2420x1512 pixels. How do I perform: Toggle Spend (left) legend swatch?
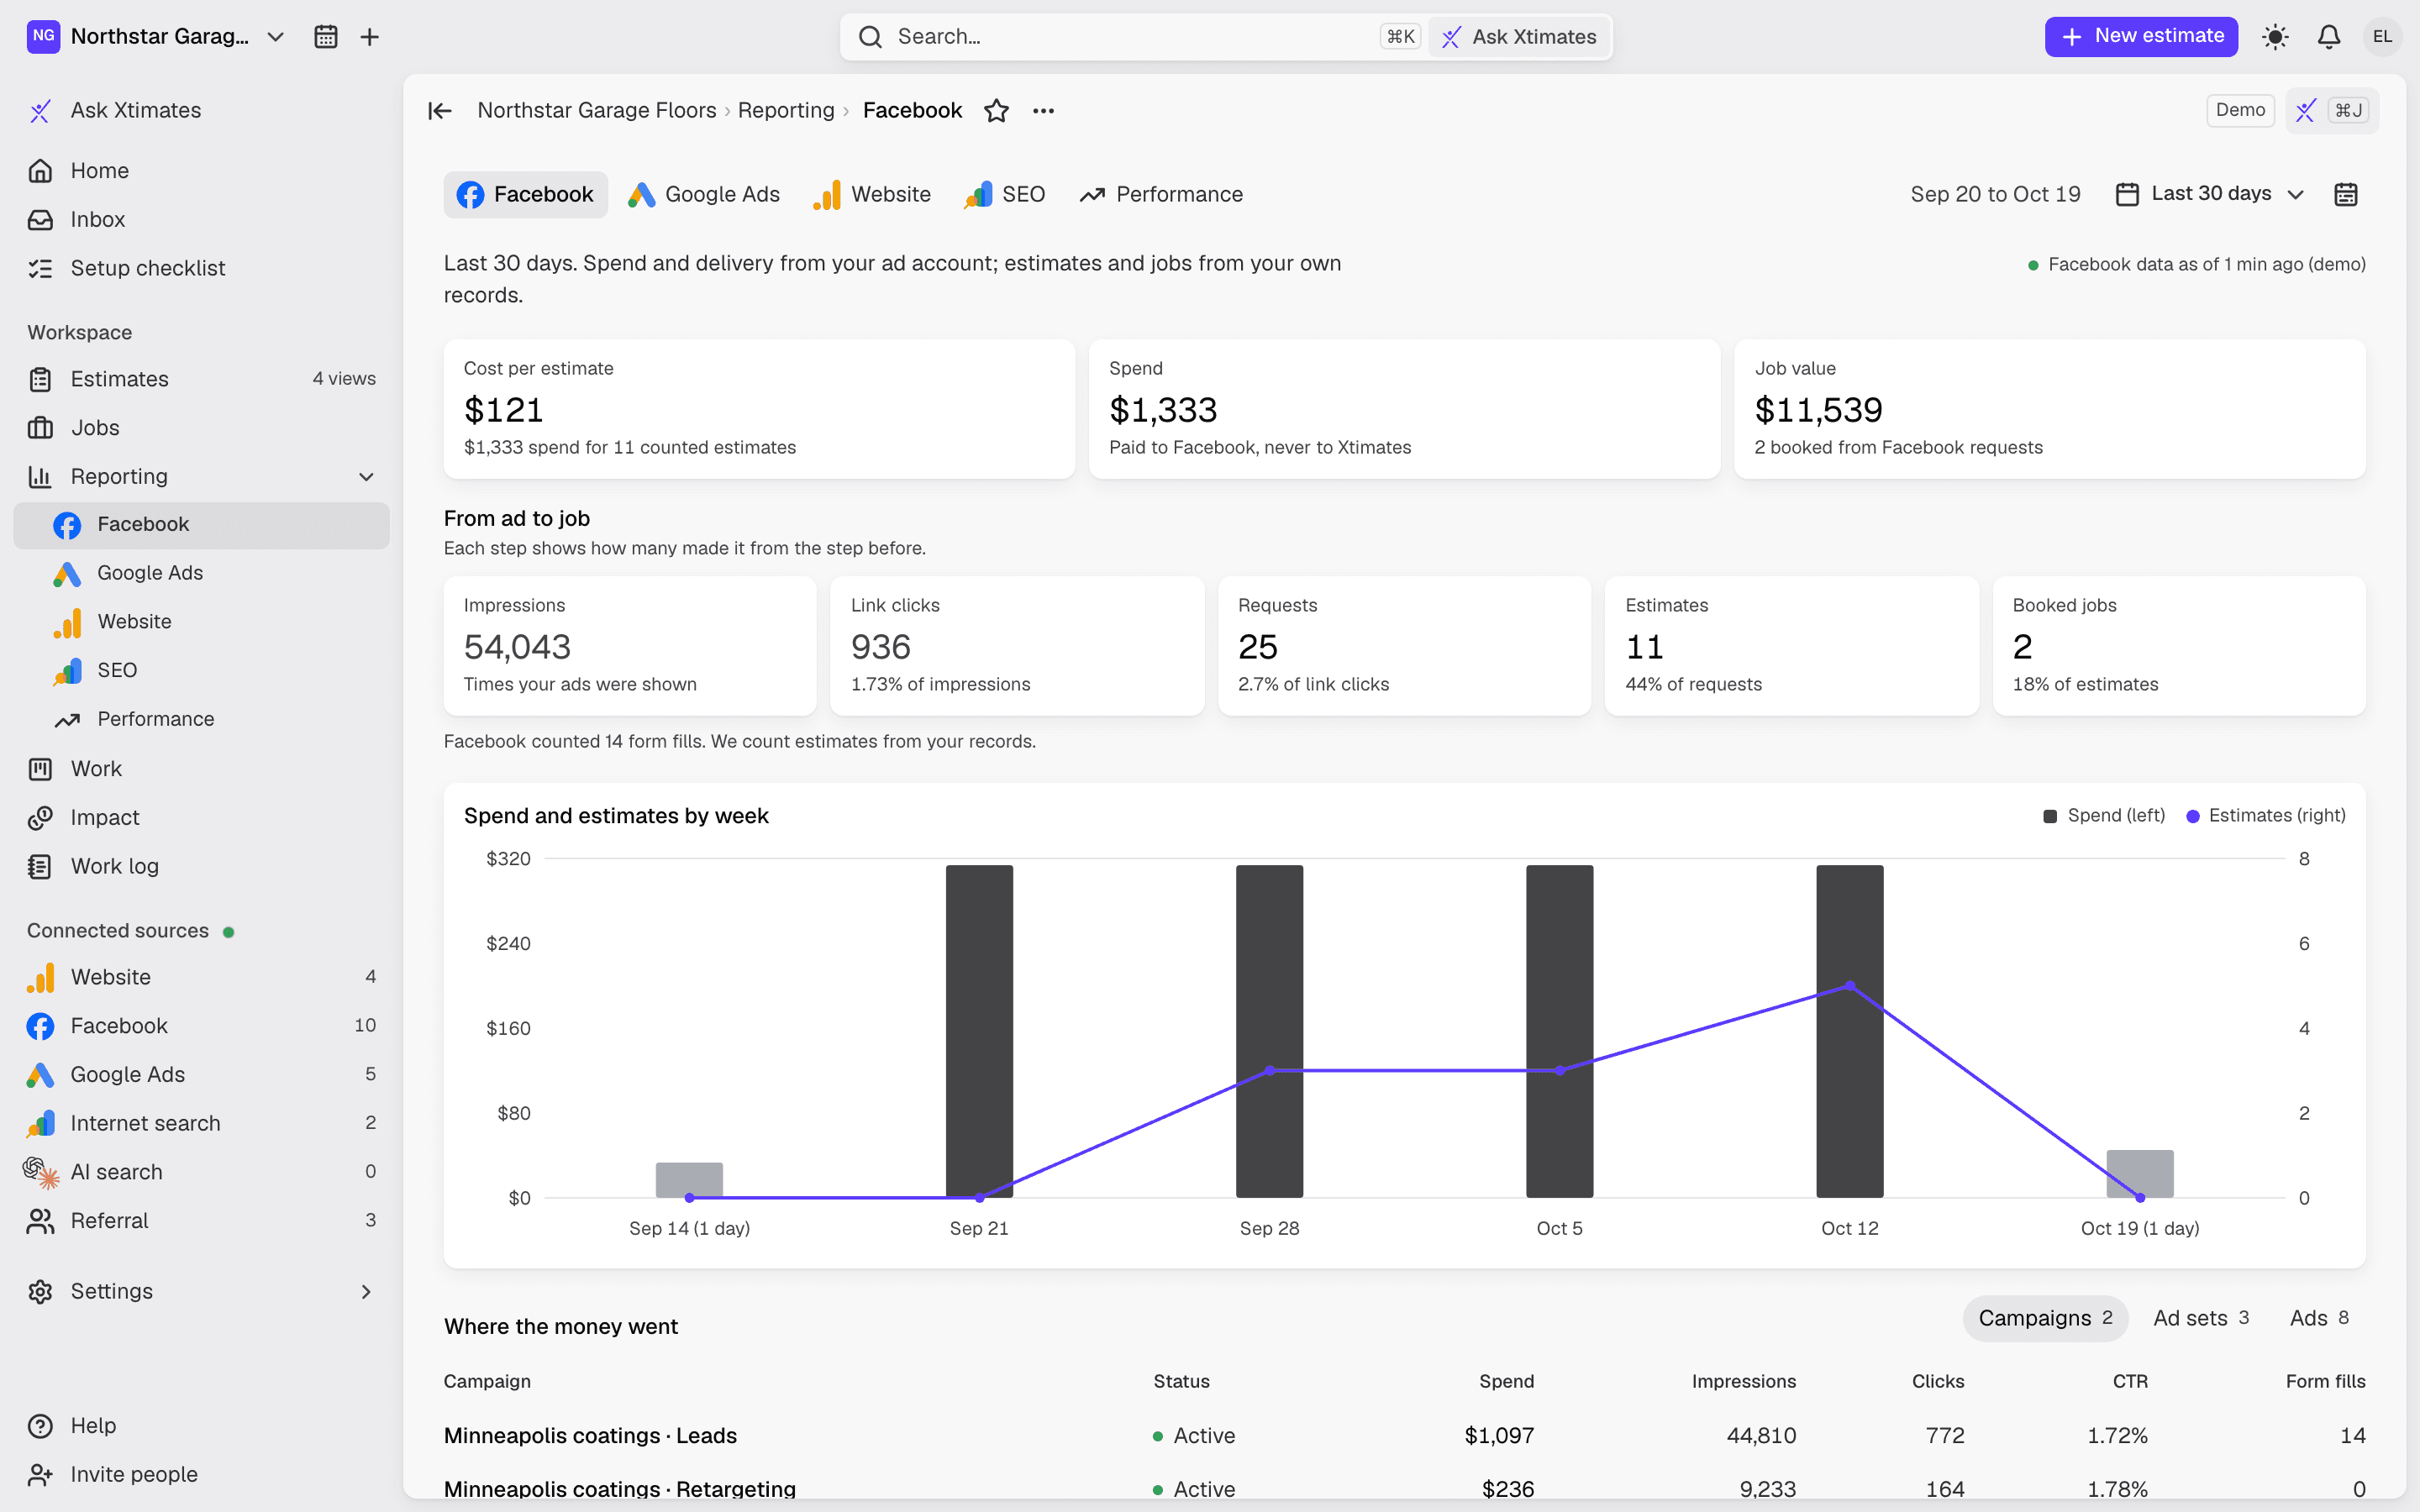tap(2049, 816)
